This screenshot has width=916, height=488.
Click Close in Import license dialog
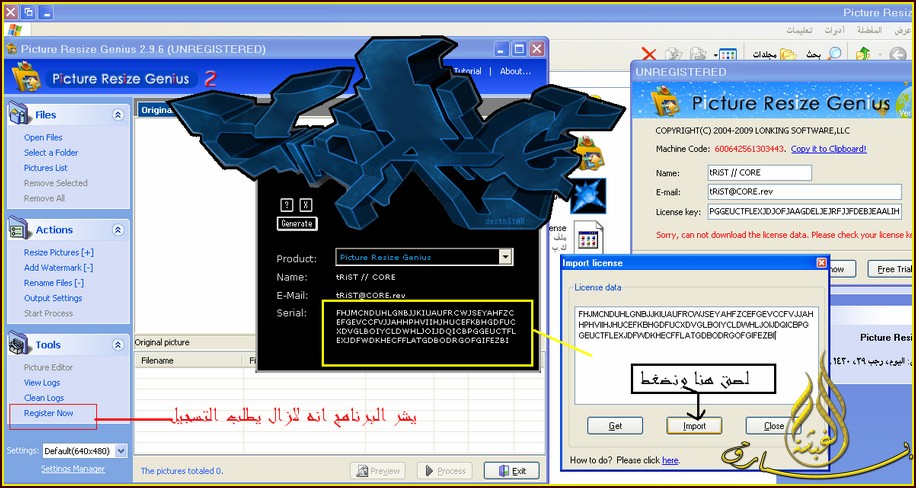[x=773, y=426]
